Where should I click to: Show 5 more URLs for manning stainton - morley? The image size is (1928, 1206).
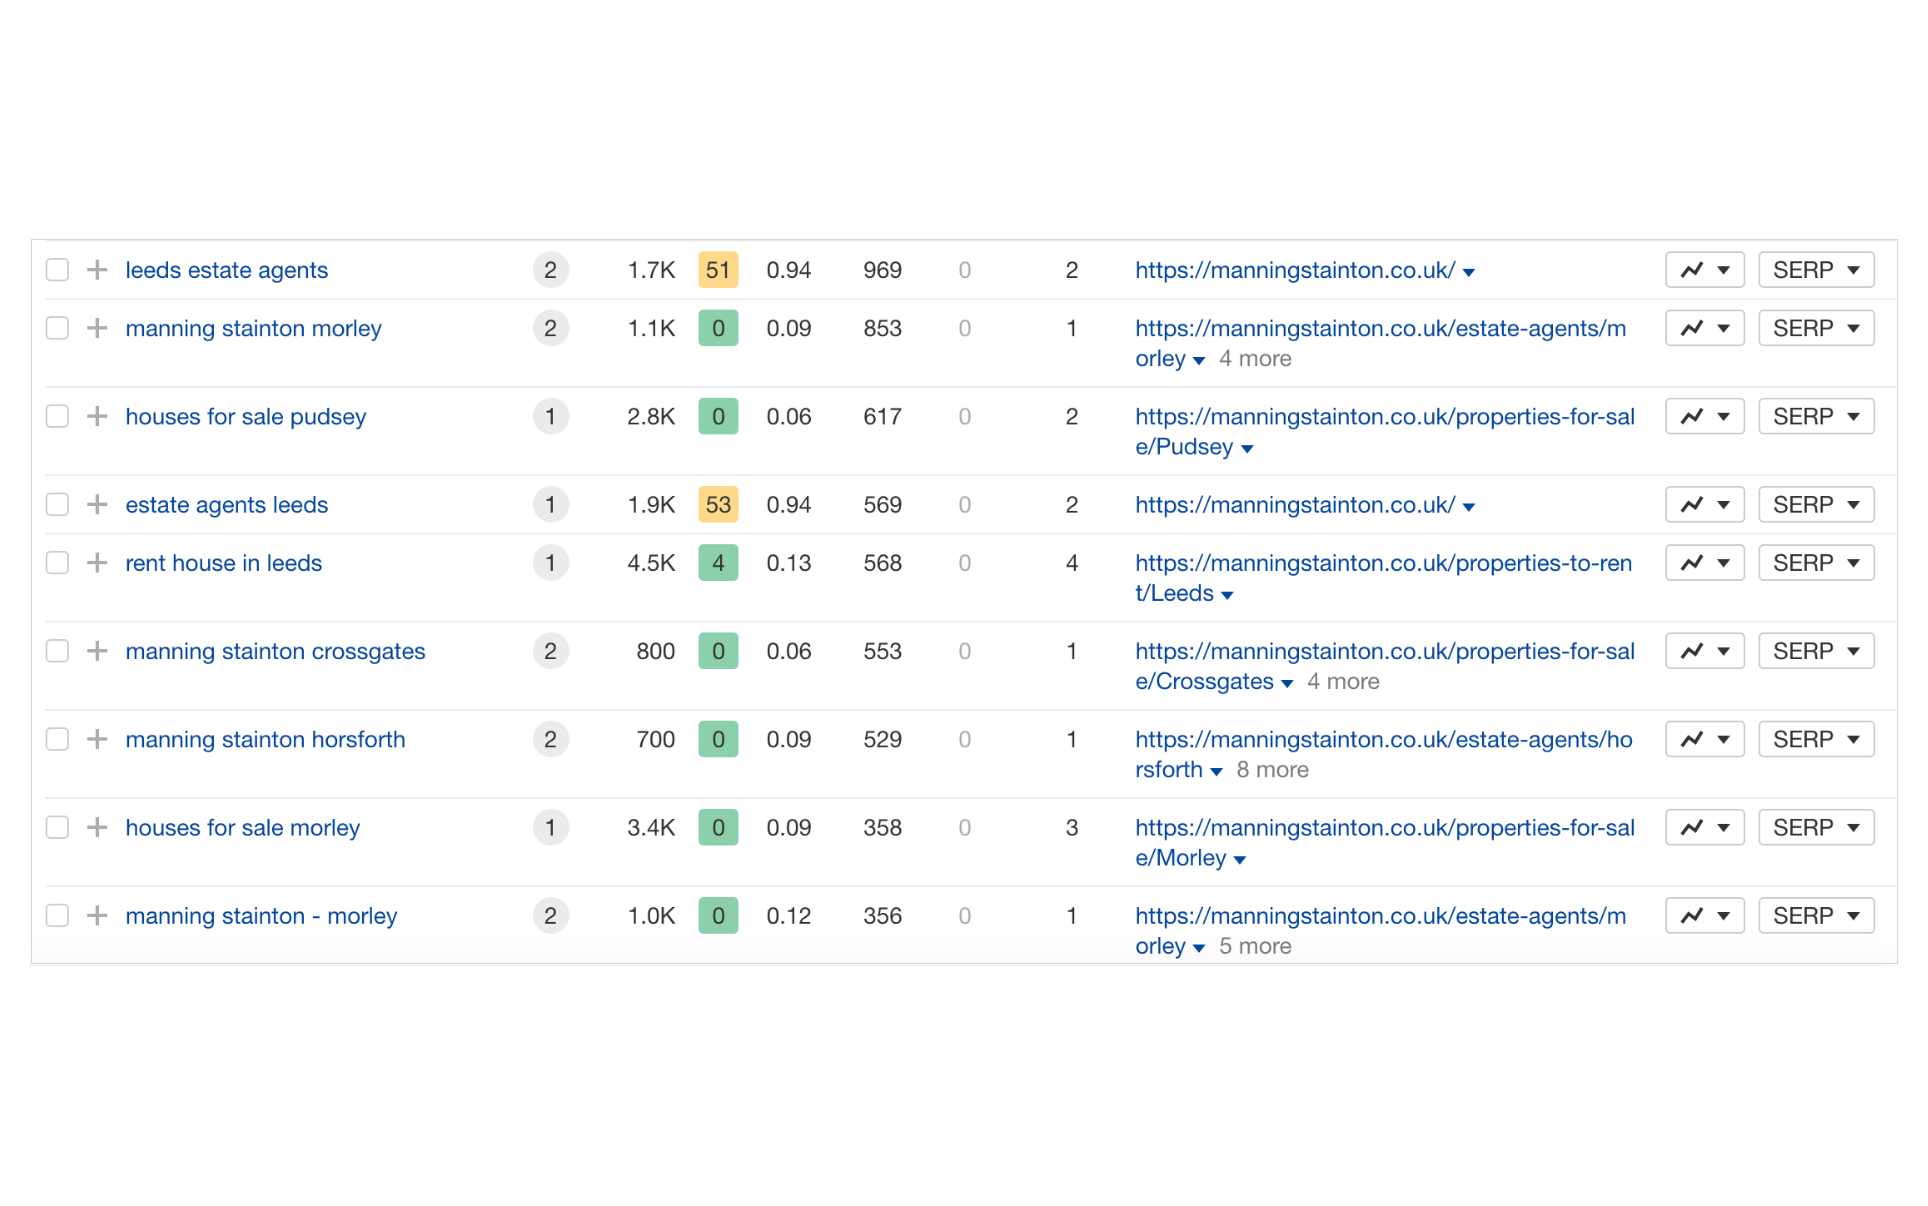tap(1255, 946)
